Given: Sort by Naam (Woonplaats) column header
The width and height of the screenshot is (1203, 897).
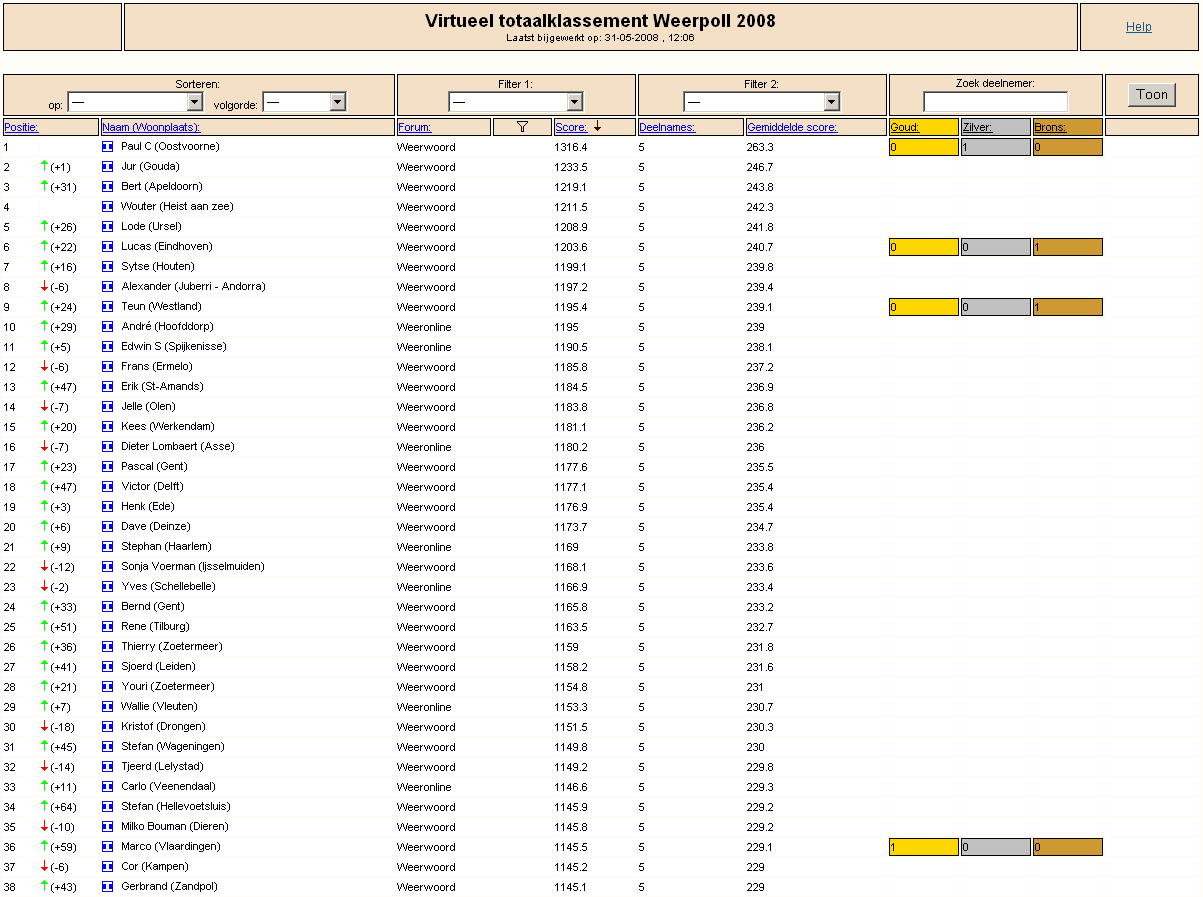Looking at the screenshot, I should pyautogui.click(x=151, y=127).
